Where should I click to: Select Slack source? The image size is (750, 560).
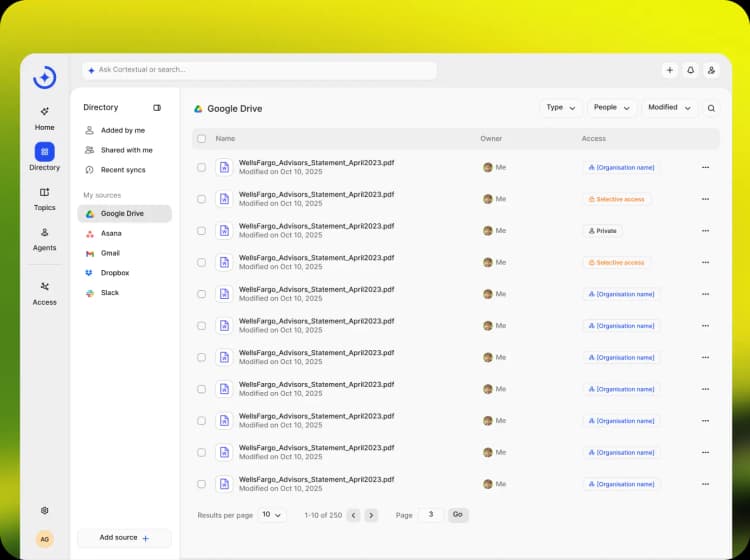click(x=124, y=293)
